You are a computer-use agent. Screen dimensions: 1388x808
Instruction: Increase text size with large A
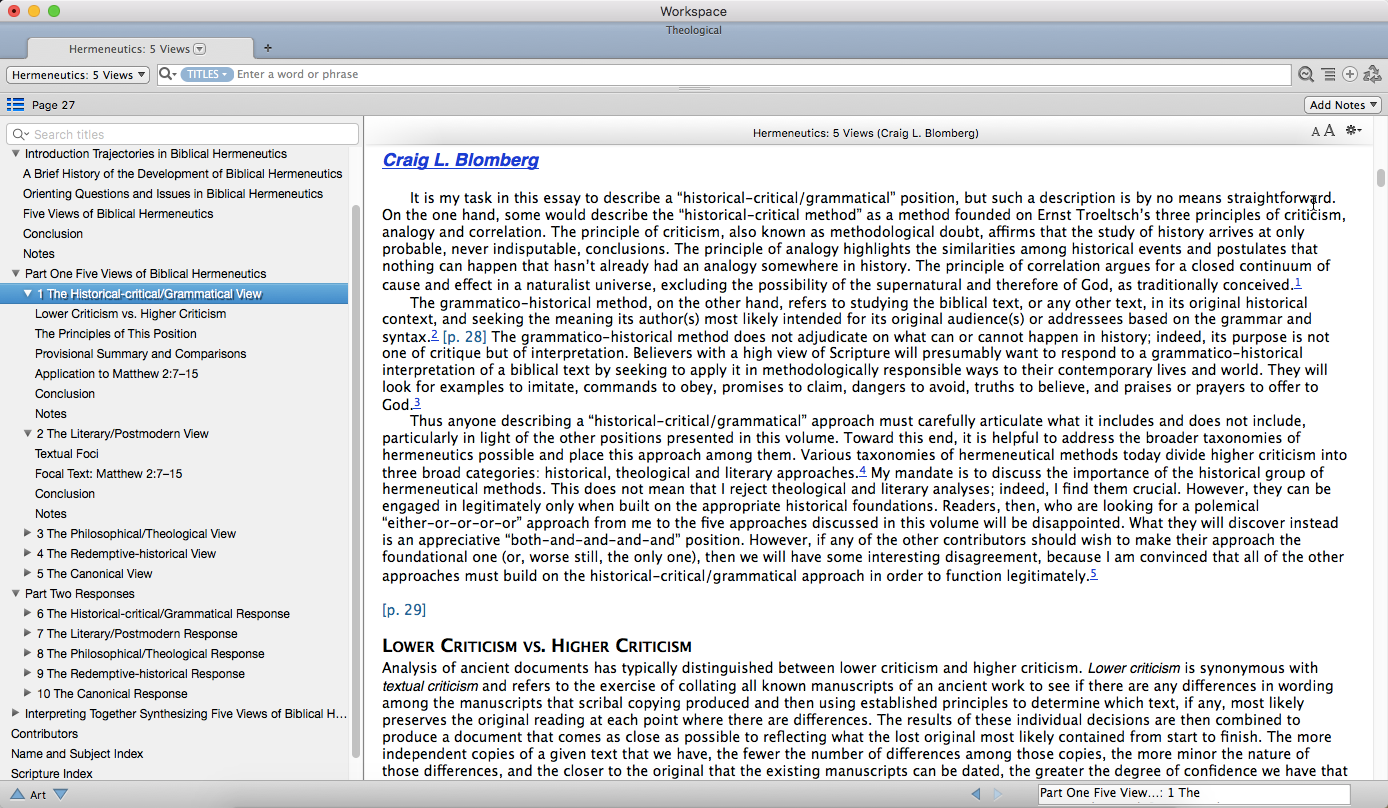[1329, 131]
